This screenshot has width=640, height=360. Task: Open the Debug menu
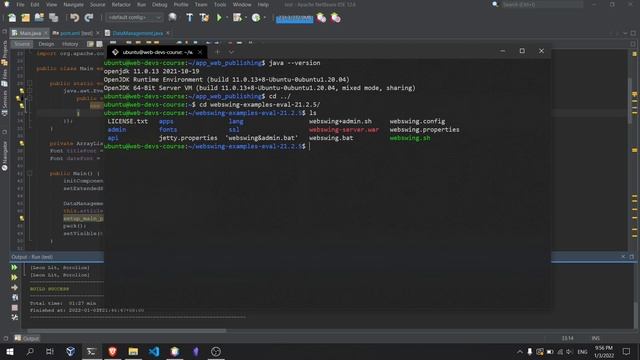tap(160, 4)
